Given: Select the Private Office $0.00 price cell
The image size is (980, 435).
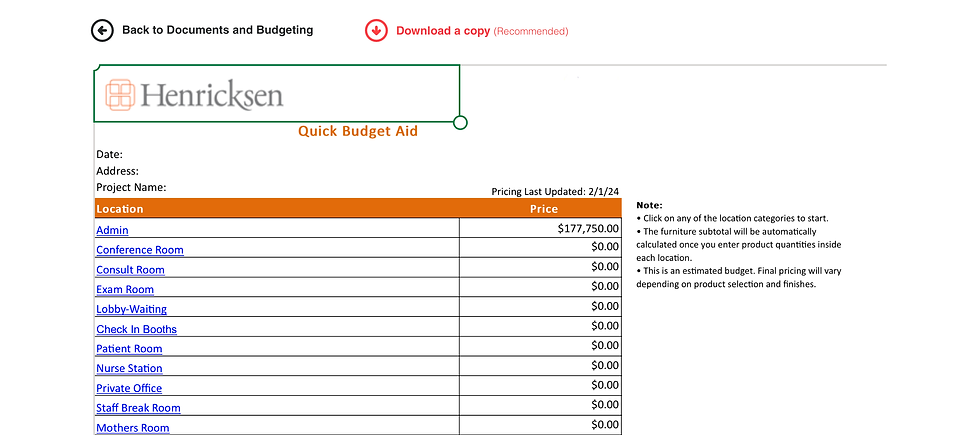Looking at the screenshot, I should point(541,386).
